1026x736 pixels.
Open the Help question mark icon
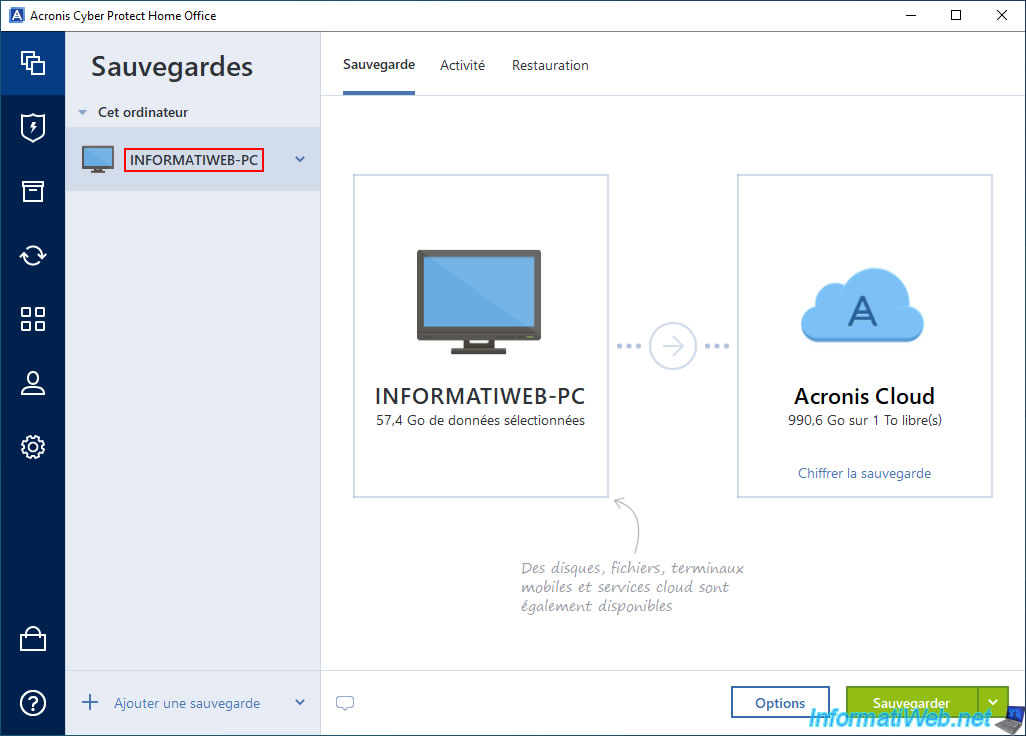[33, 703]
